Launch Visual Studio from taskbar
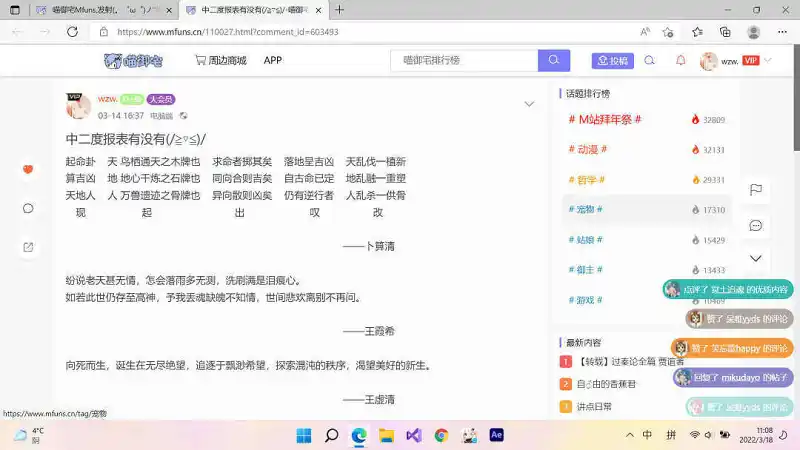Screen dimensions: 800x450 [414, 435]
